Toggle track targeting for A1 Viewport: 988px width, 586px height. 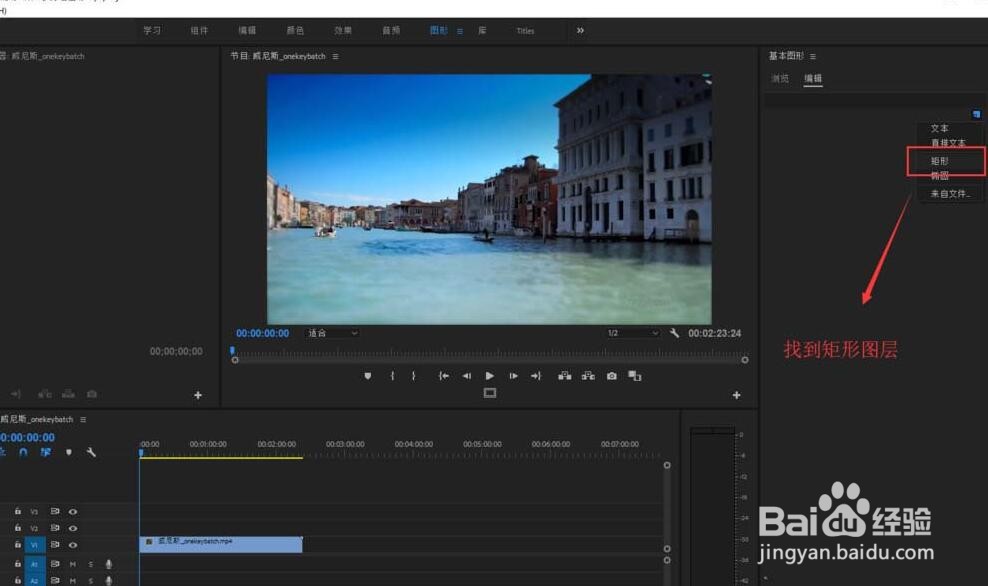pos(35,564)
